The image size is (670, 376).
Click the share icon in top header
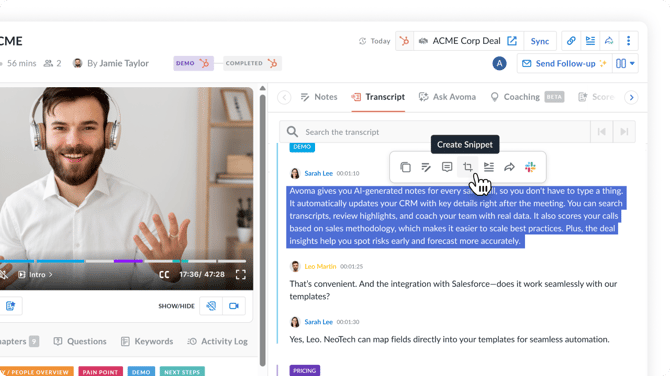(609, 41)
